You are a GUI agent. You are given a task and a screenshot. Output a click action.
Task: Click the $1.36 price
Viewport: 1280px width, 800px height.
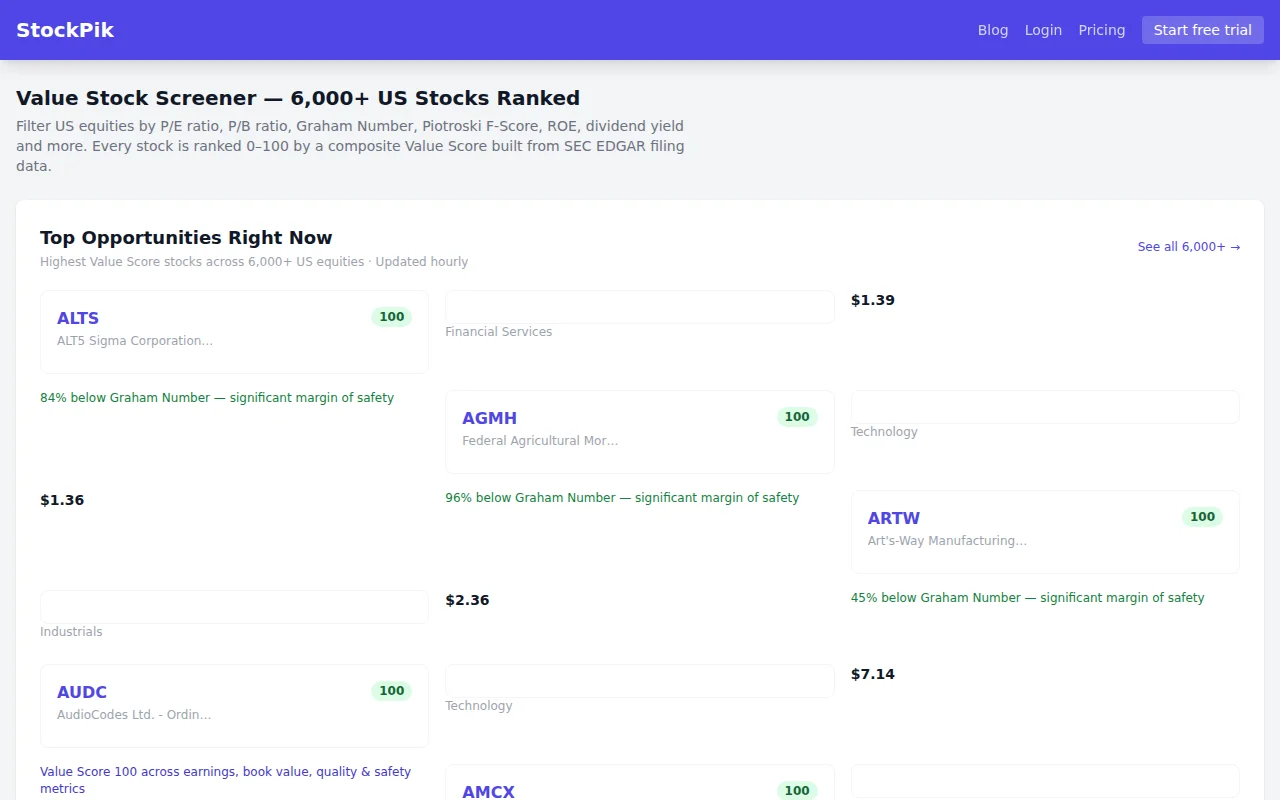click(x=62, y=500)
